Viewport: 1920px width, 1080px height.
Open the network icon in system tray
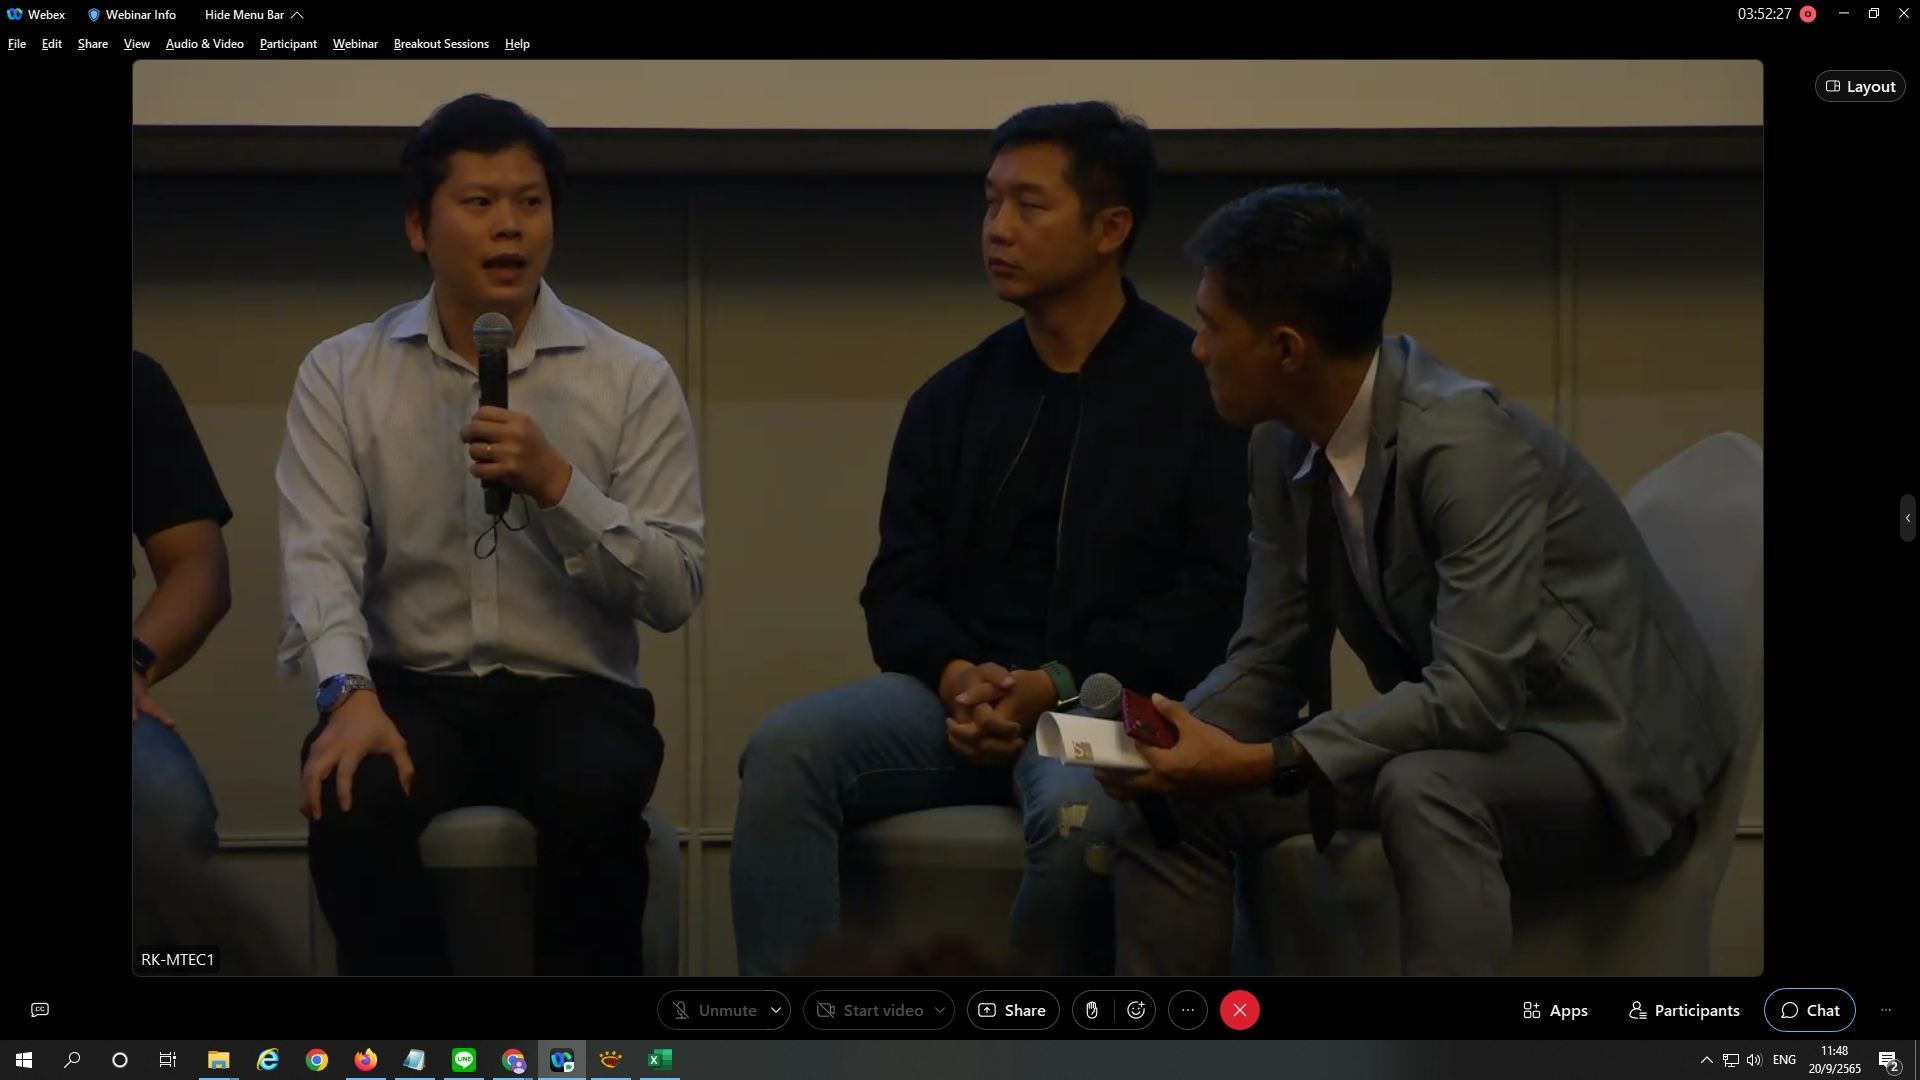click(1731, 1060)
